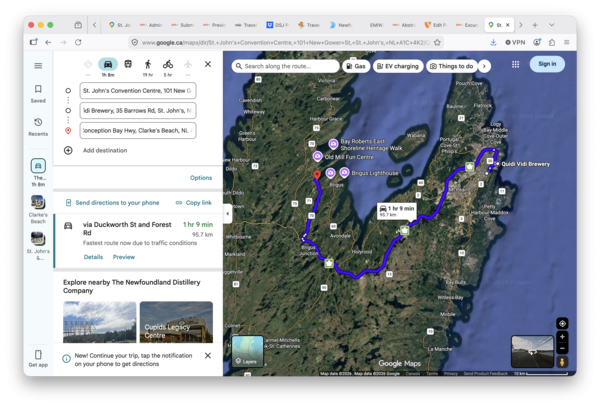Click Brigus Lighthouse map marker
The width and height of the screenshot is (600, 407).
[x=344, y=173]
